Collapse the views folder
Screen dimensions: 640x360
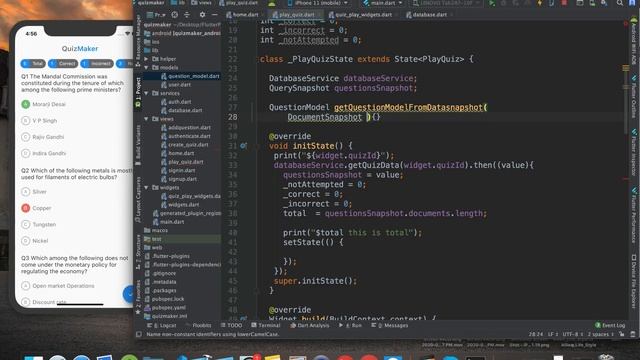pyautogui.click(x=147, y=119)
